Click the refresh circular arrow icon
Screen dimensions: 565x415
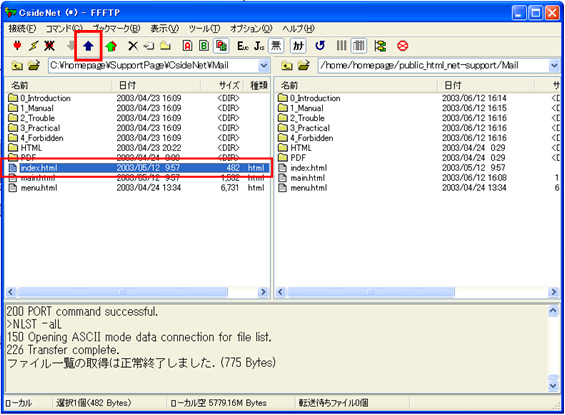(320, 46)
